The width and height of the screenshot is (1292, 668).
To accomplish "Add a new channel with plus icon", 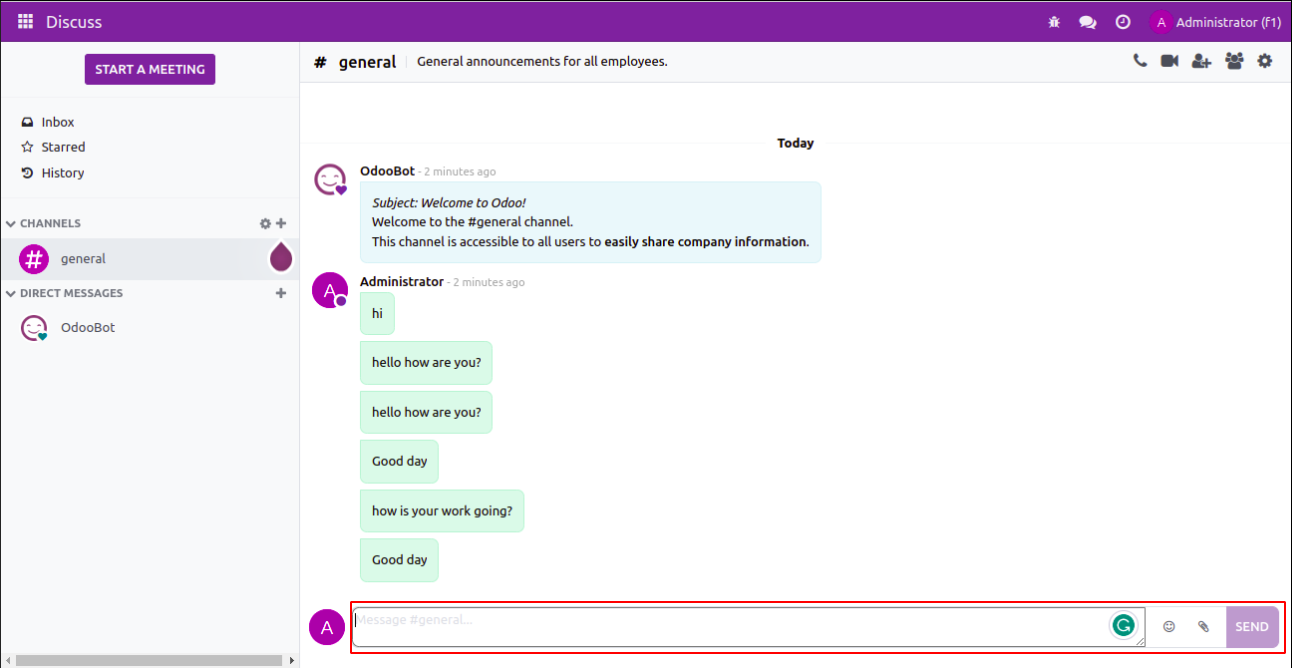I will [x=281, y=224].
